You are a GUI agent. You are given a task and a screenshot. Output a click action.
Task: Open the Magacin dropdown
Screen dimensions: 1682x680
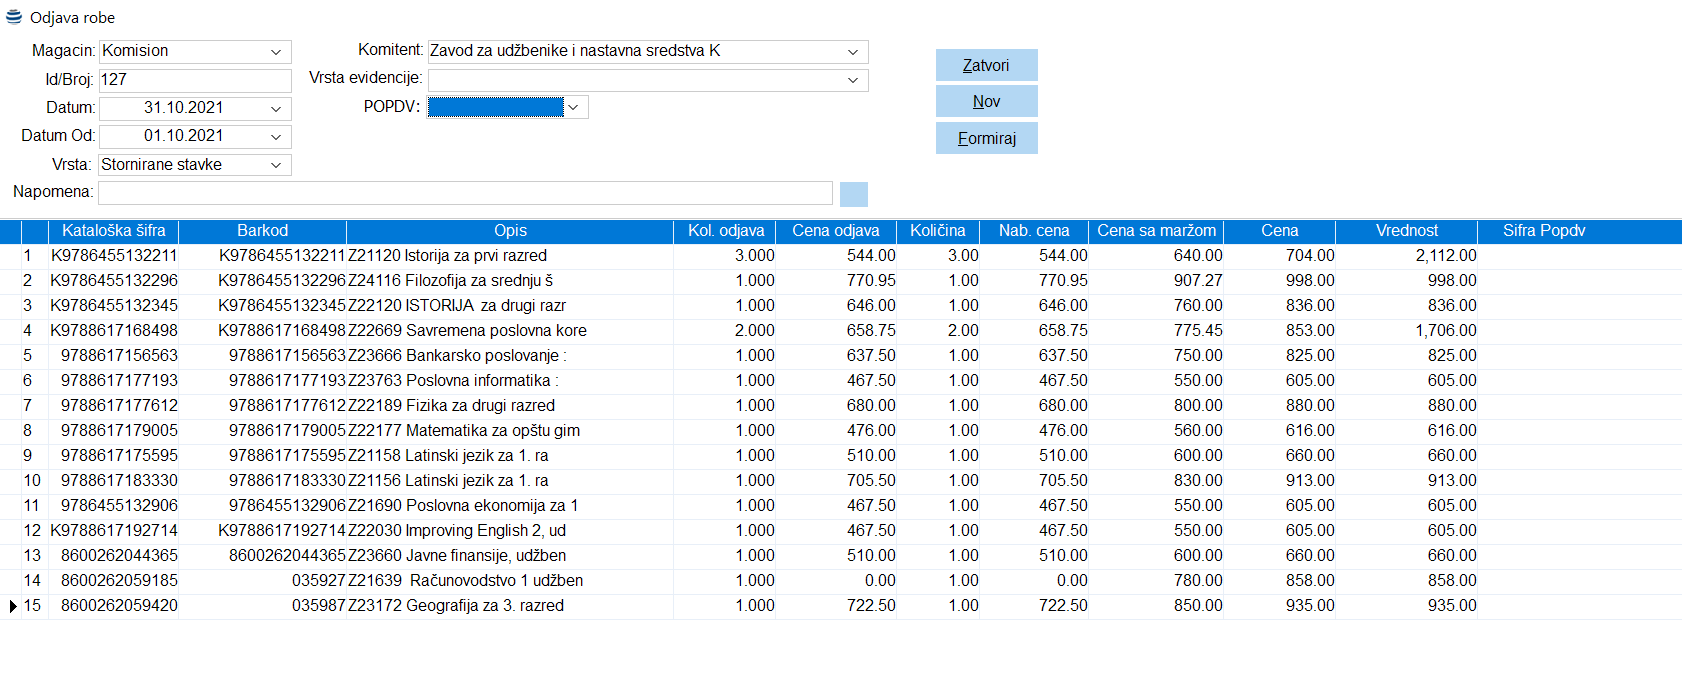pyautogui.click(x=276, y=52)
